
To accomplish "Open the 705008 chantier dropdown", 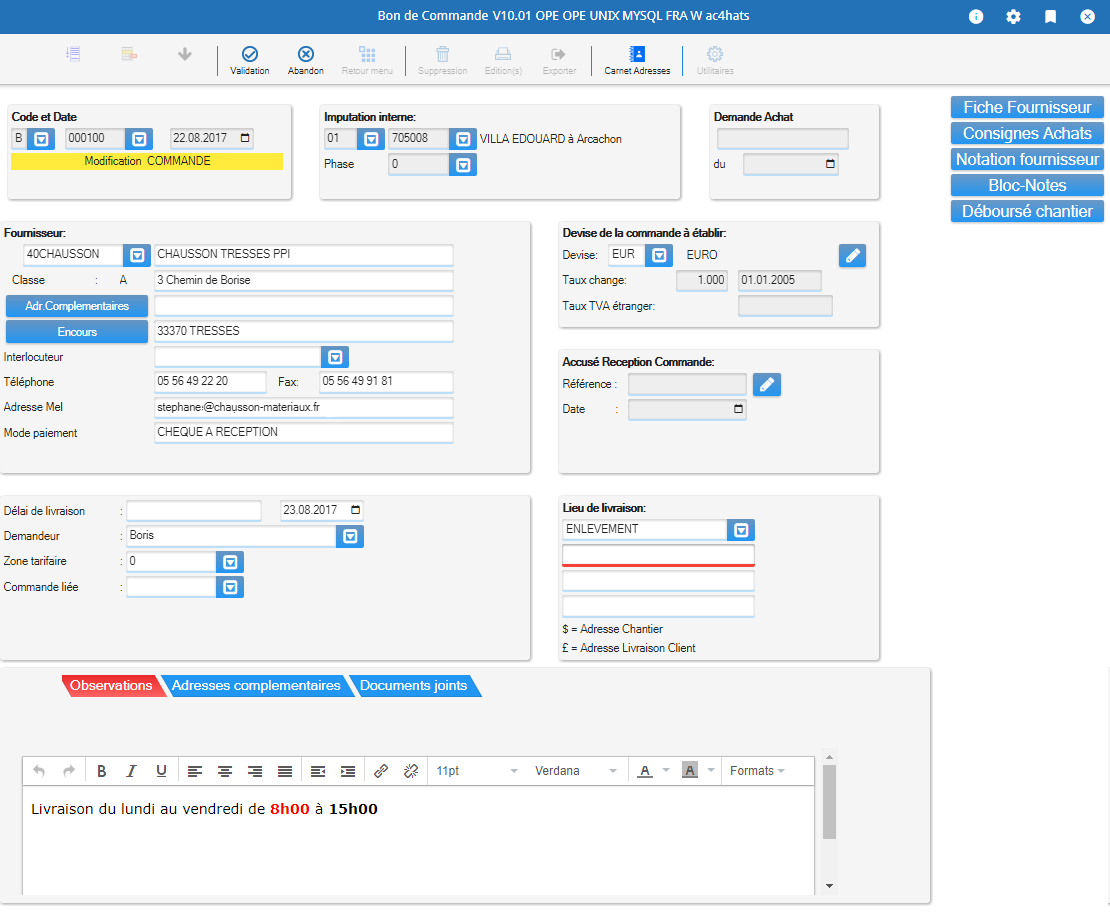I will click(463, 139).
